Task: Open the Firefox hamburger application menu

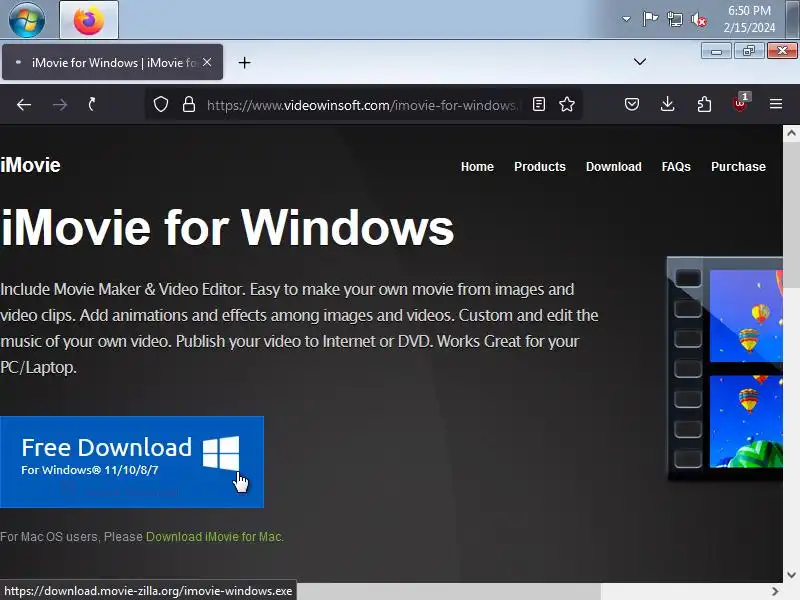Action: 776,104
